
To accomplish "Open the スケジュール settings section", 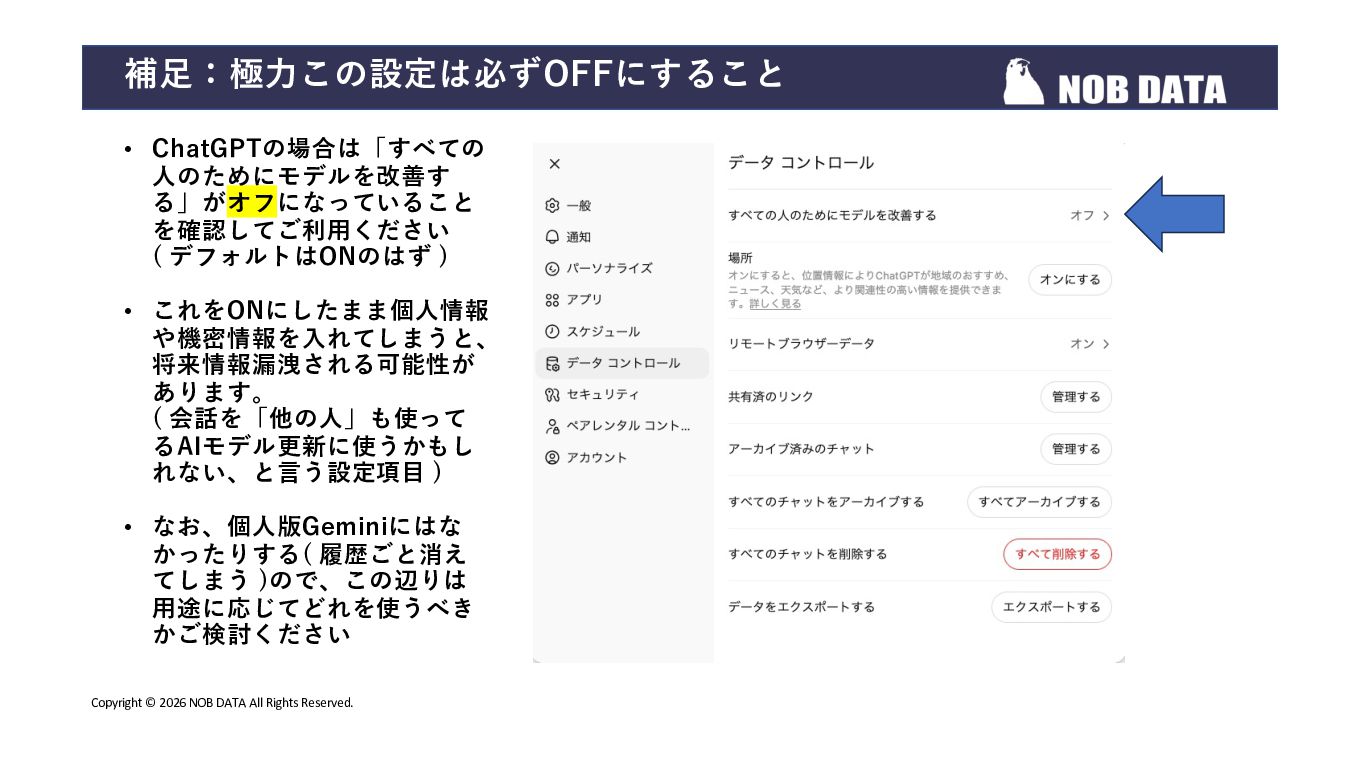I will [x=621, y=331].
